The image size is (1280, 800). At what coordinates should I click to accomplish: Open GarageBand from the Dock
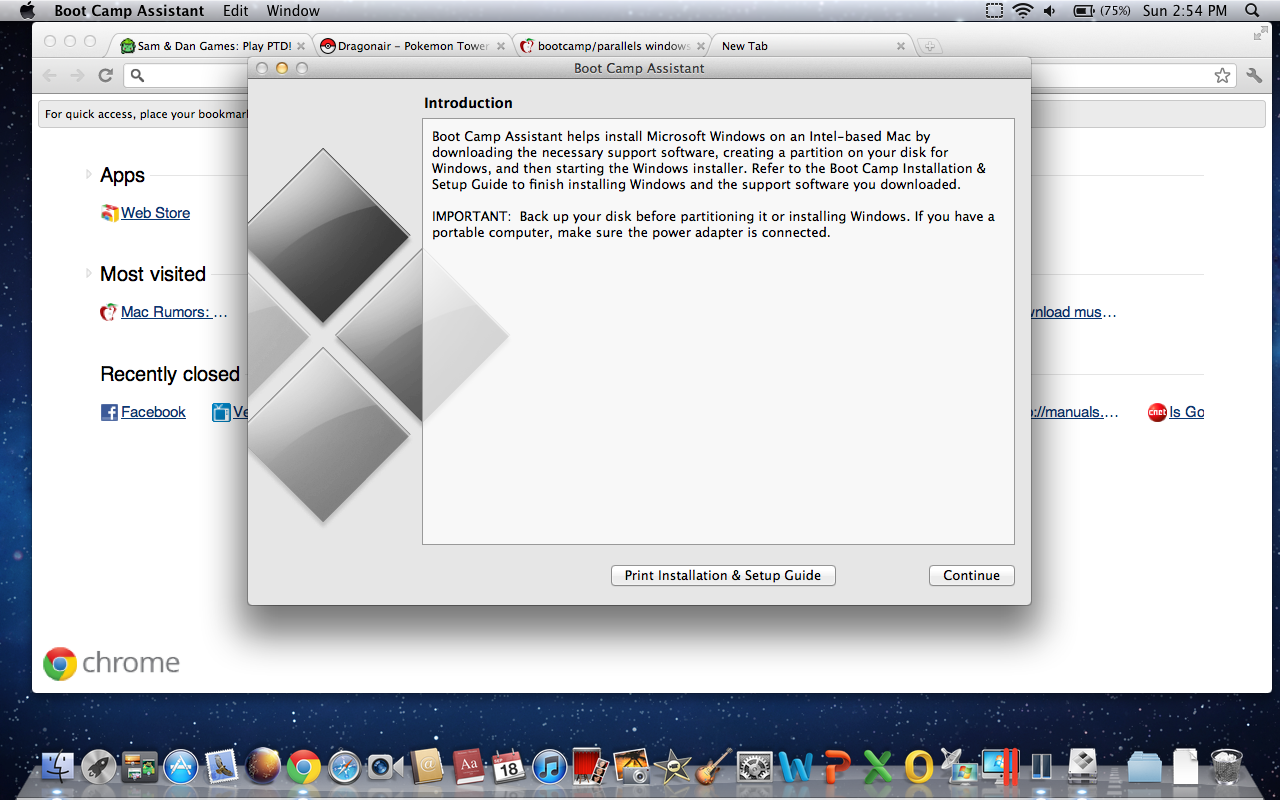click(714, 767)
